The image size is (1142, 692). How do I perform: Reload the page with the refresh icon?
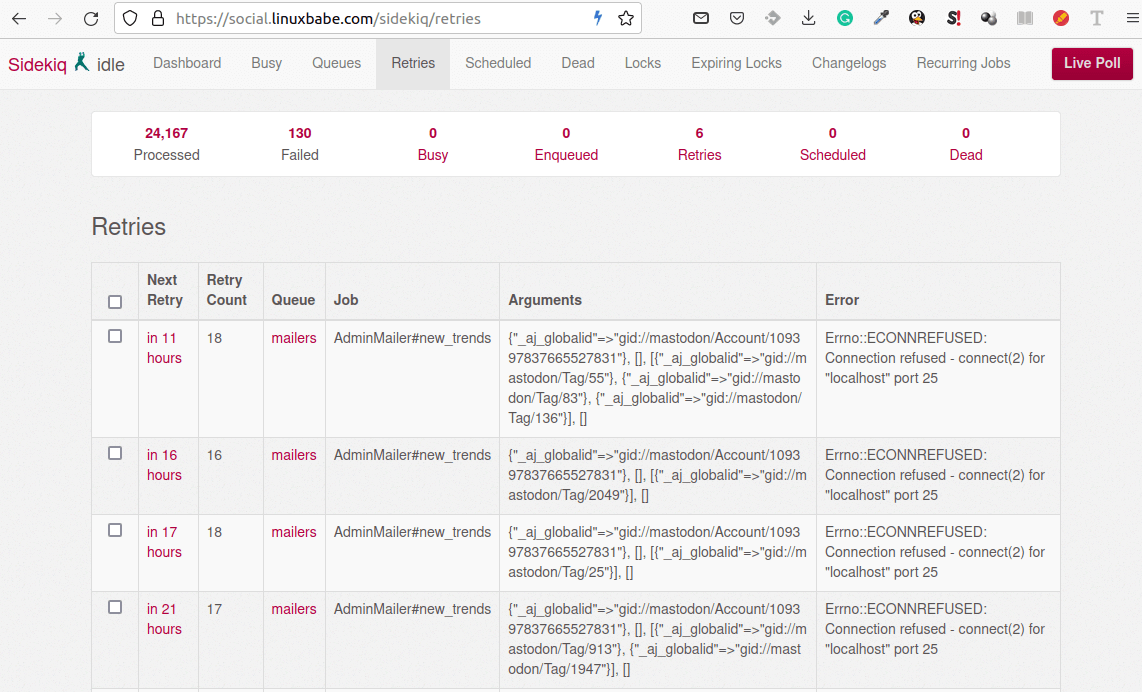(x=91, y=18)
